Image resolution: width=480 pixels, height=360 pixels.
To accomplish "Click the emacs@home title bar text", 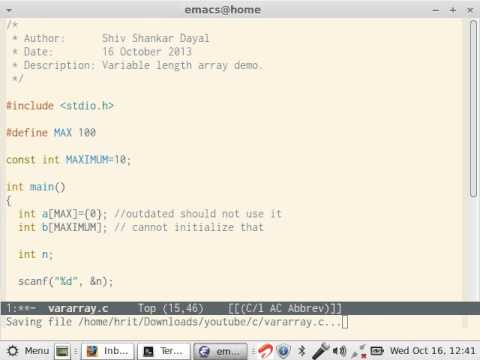I will coord(223,10).
